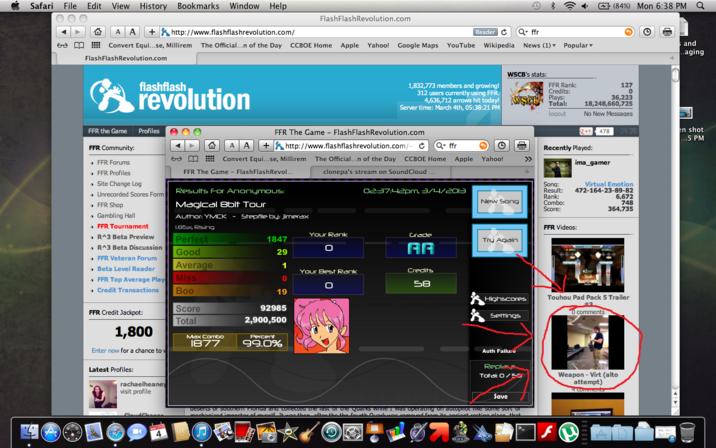Click logout link under WSCB's stats
716x448 pixels.
coord(557,114)
